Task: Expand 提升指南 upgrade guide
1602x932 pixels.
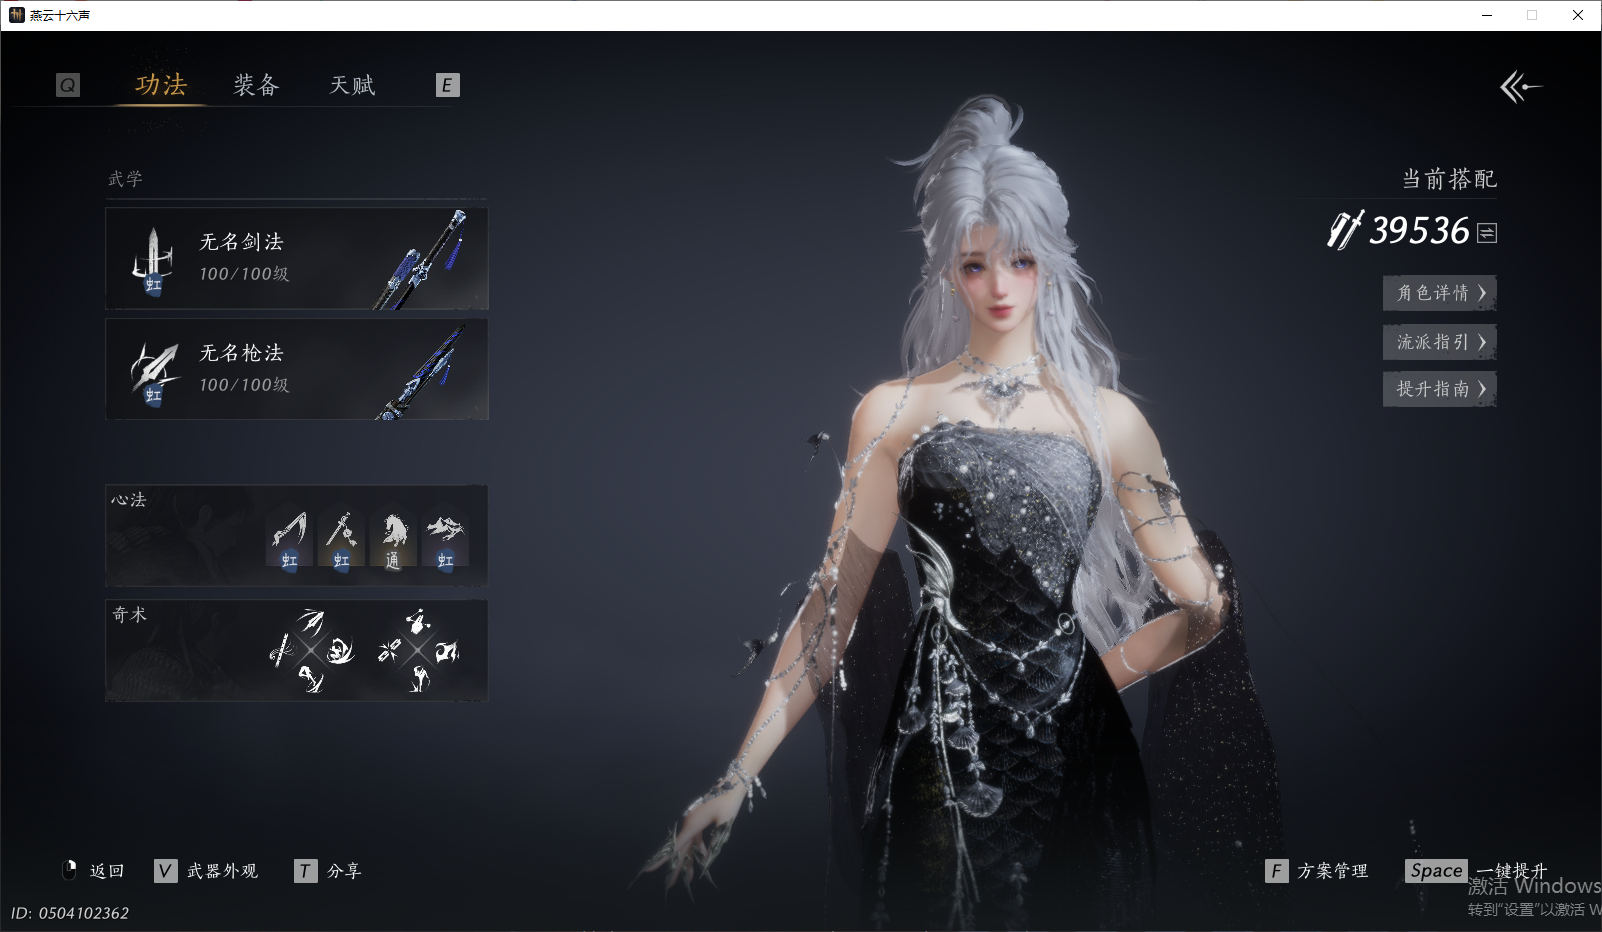Action: click(x=1439, y=389)
